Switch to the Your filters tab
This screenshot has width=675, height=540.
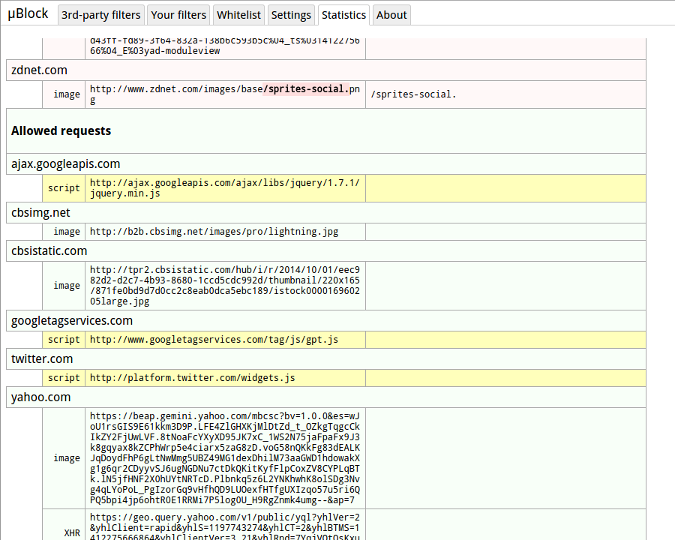[178, 15]
